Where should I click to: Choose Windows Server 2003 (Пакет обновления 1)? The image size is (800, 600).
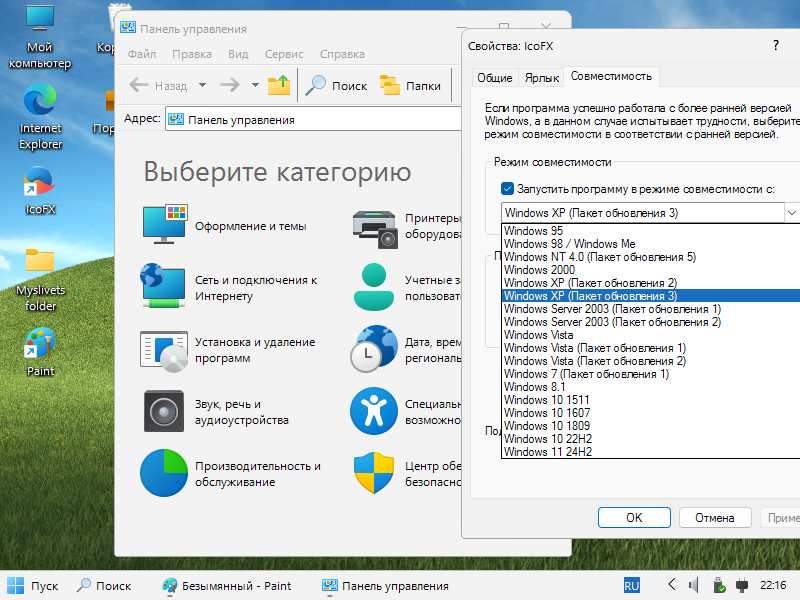651,309
